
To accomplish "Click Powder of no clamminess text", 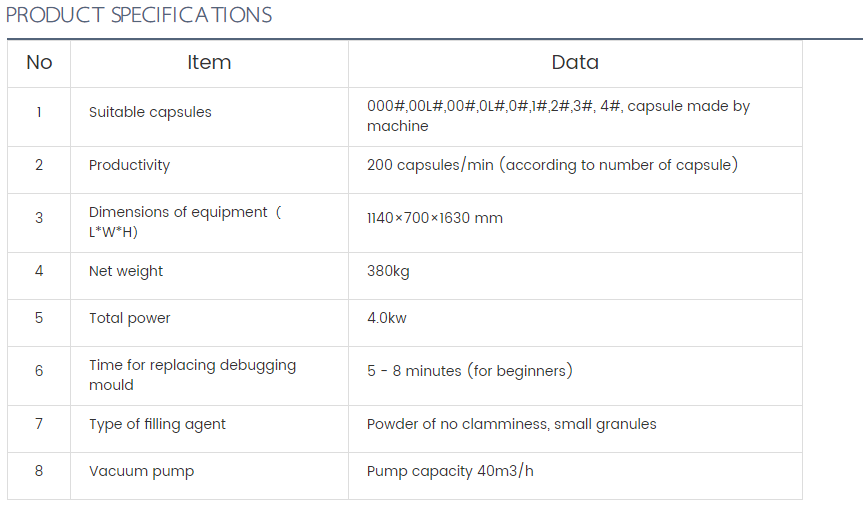I will [511, 424].
